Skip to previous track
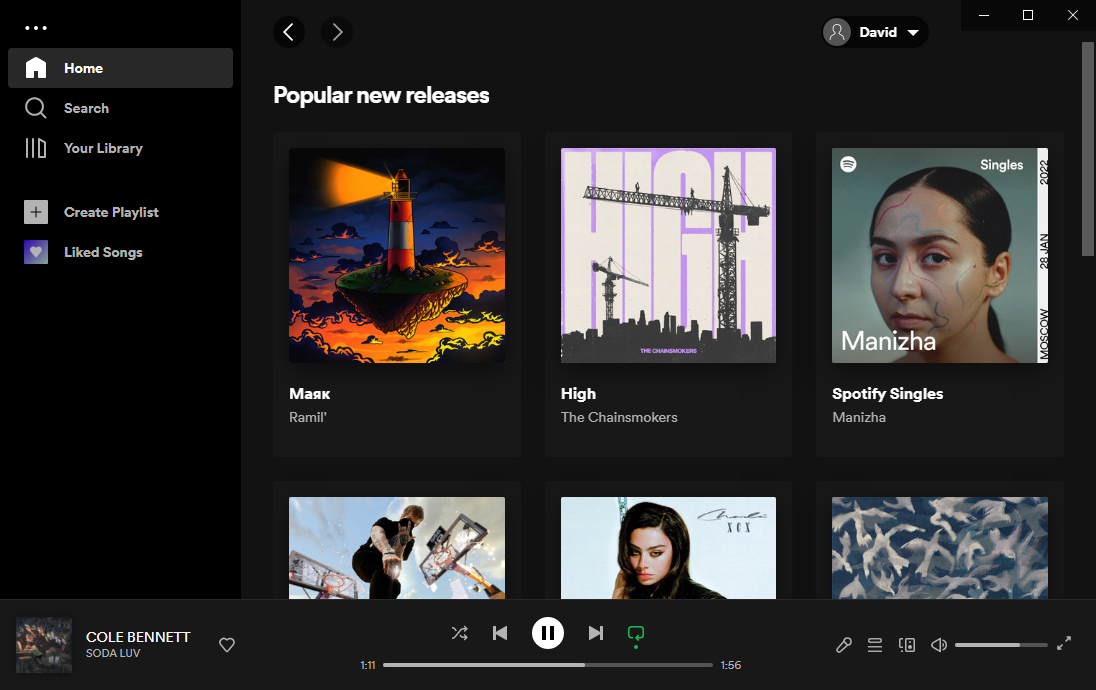 pos(500,633)
